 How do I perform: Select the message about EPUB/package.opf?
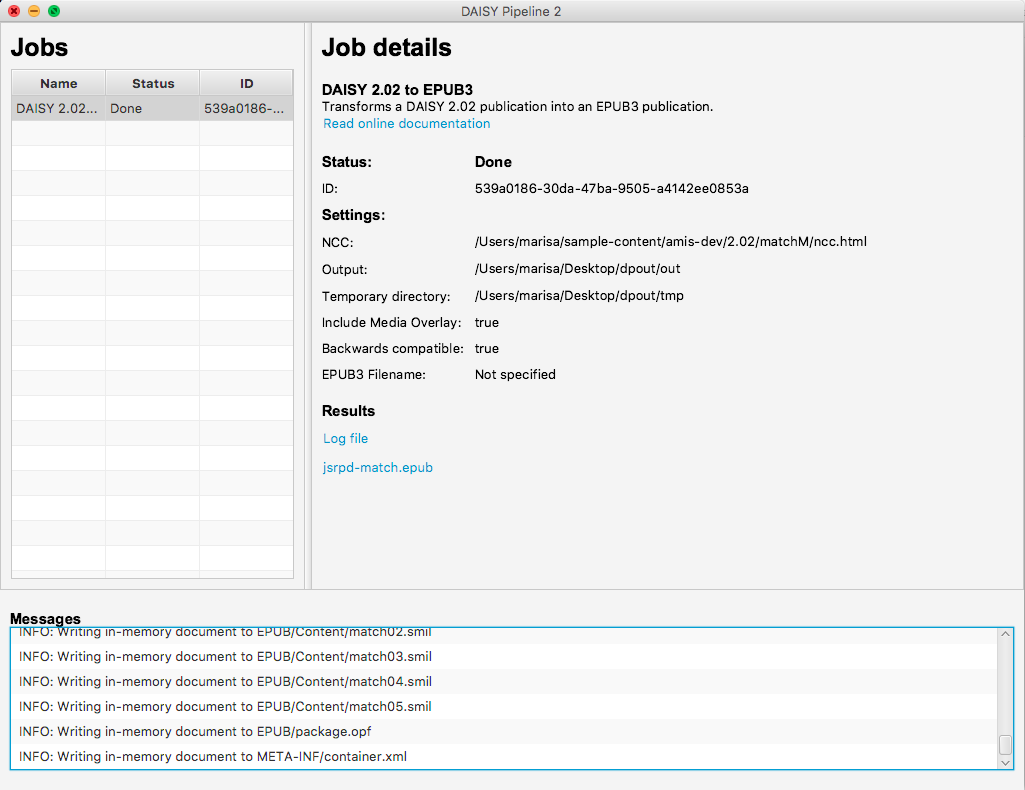(x=503, y=731)
